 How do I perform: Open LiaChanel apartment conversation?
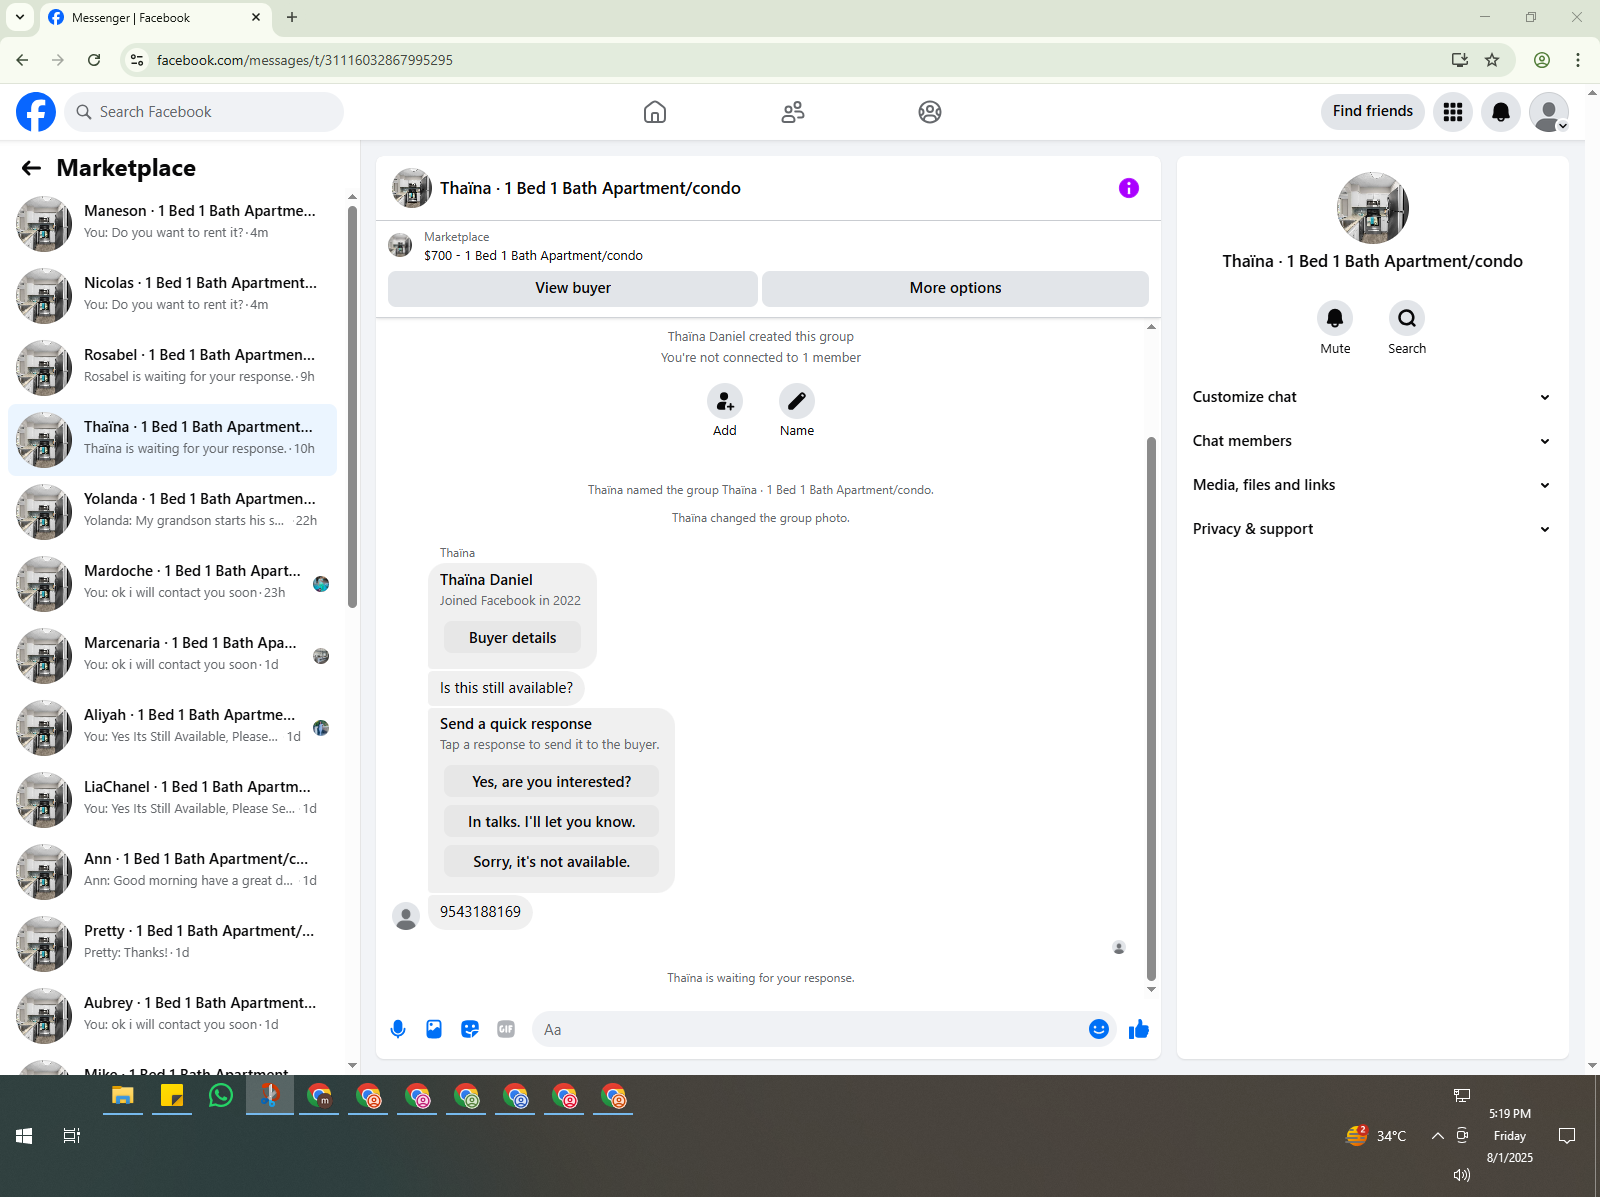(x=172, y=800)
